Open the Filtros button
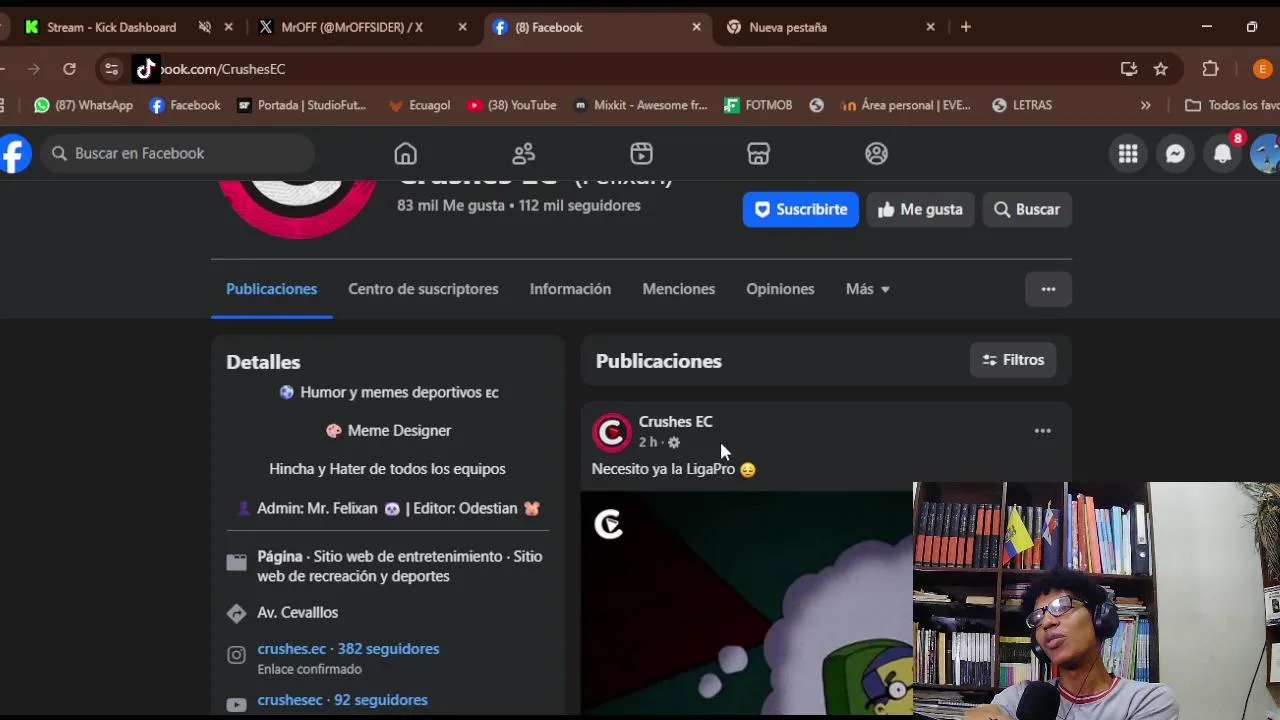Viewport: 1280px width, 720px height. coord(1013,360)
